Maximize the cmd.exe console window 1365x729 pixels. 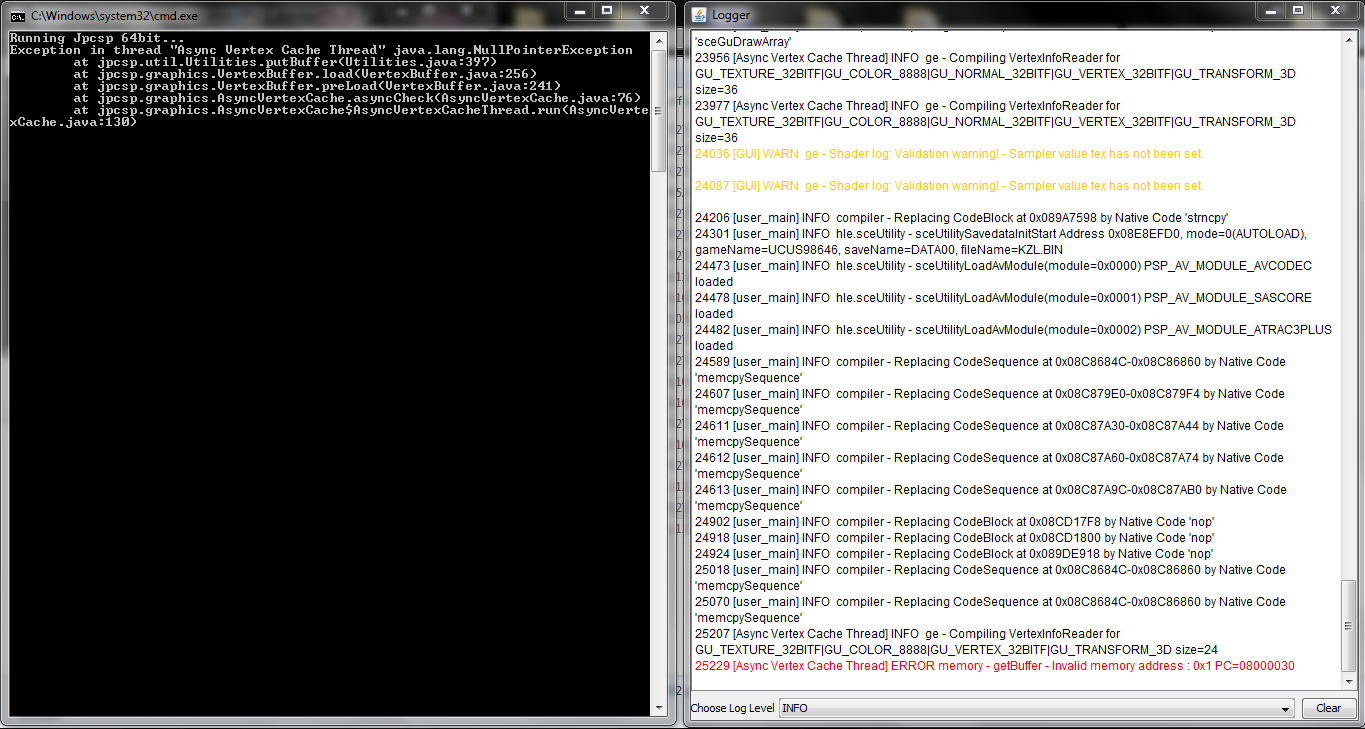[x=607, y=10]
